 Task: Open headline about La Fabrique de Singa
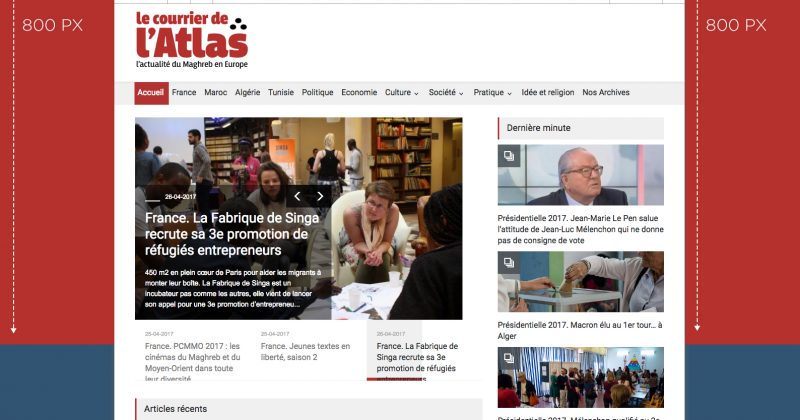[x=232, y=234]
